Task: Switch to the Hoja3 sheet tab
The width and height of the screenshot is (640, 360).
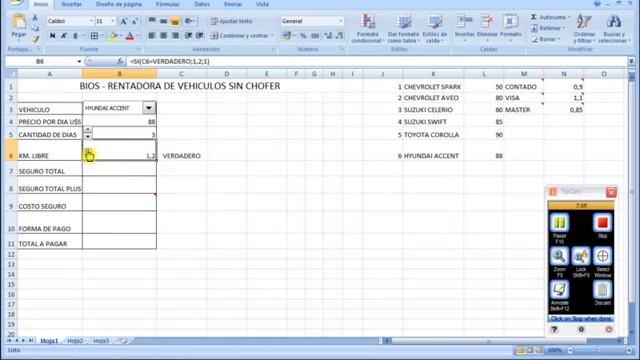Action: pos(101,340)
